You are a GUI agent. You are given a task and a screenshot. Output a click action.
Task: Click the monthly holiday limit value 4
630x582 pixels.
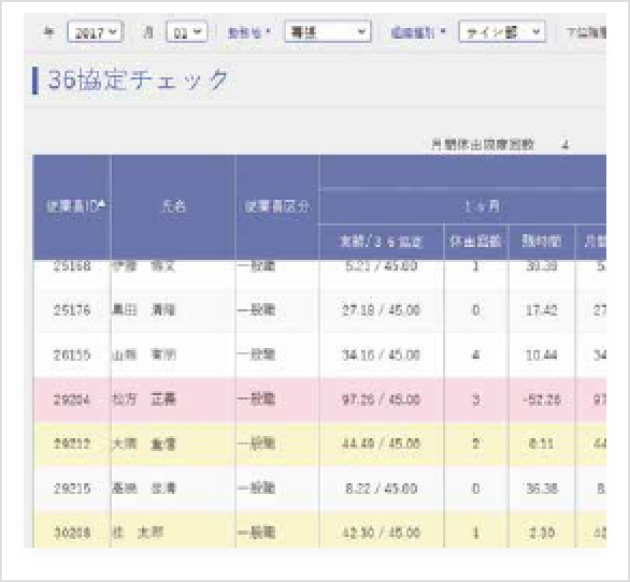pyautogui.click(x=565, y=145)
